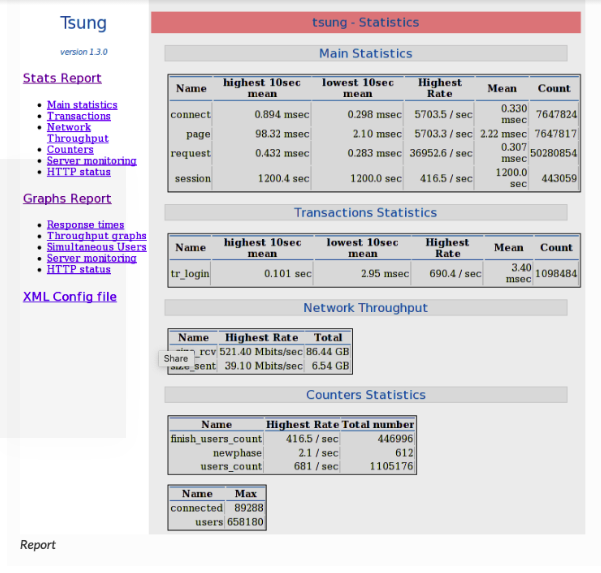Open the Transactions sidebar link
The image size is (601, 573).
click(79, 116)
